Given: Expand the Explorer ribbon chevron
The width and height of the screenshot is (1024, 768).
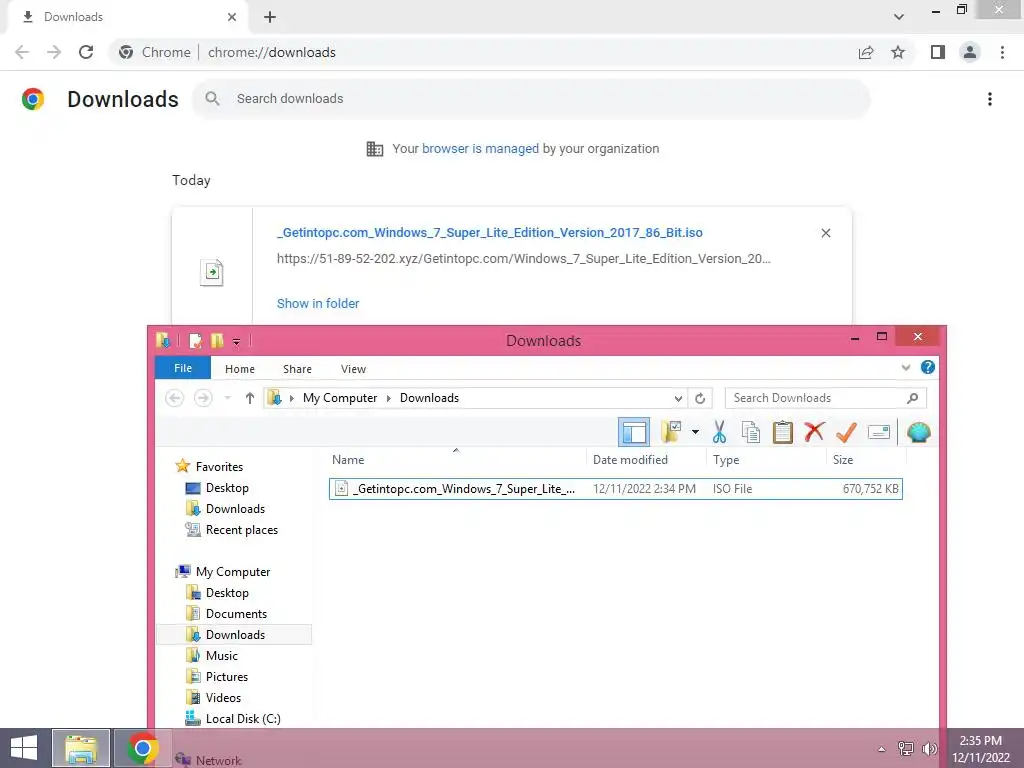Looking at the screenshot, I should tap(906, 368).
